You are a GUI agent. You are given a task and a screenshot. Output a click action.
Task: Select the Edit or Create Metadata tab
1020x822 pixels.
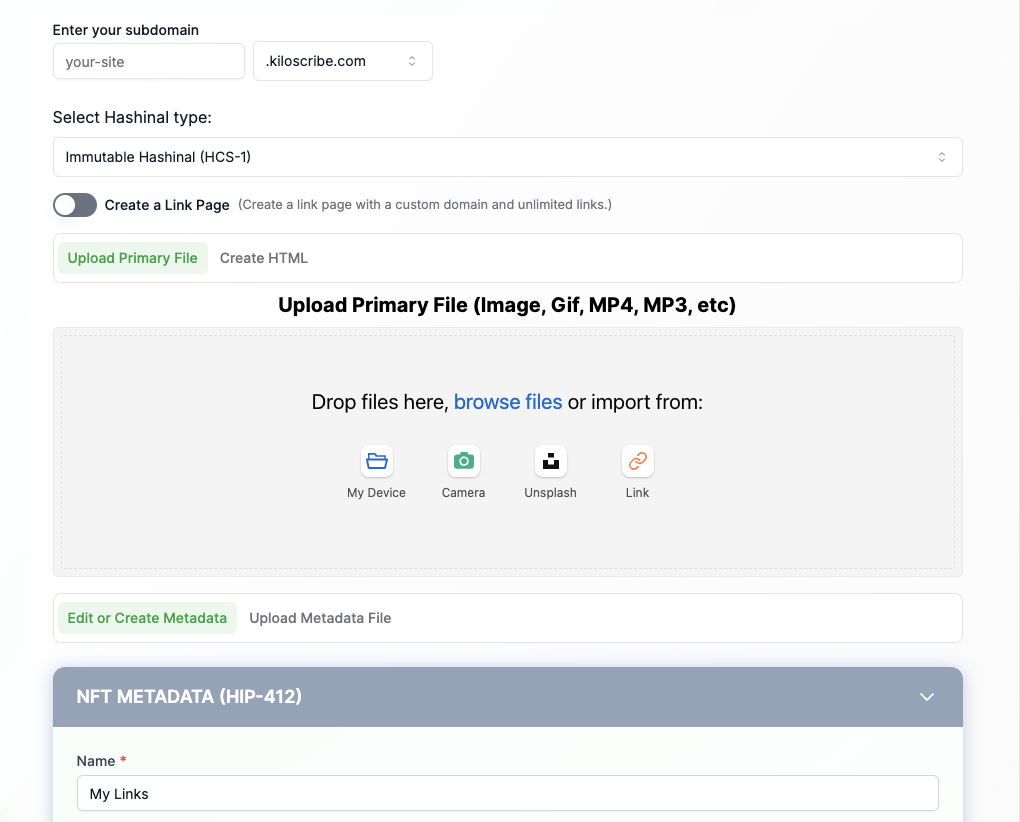coord(147,618)
